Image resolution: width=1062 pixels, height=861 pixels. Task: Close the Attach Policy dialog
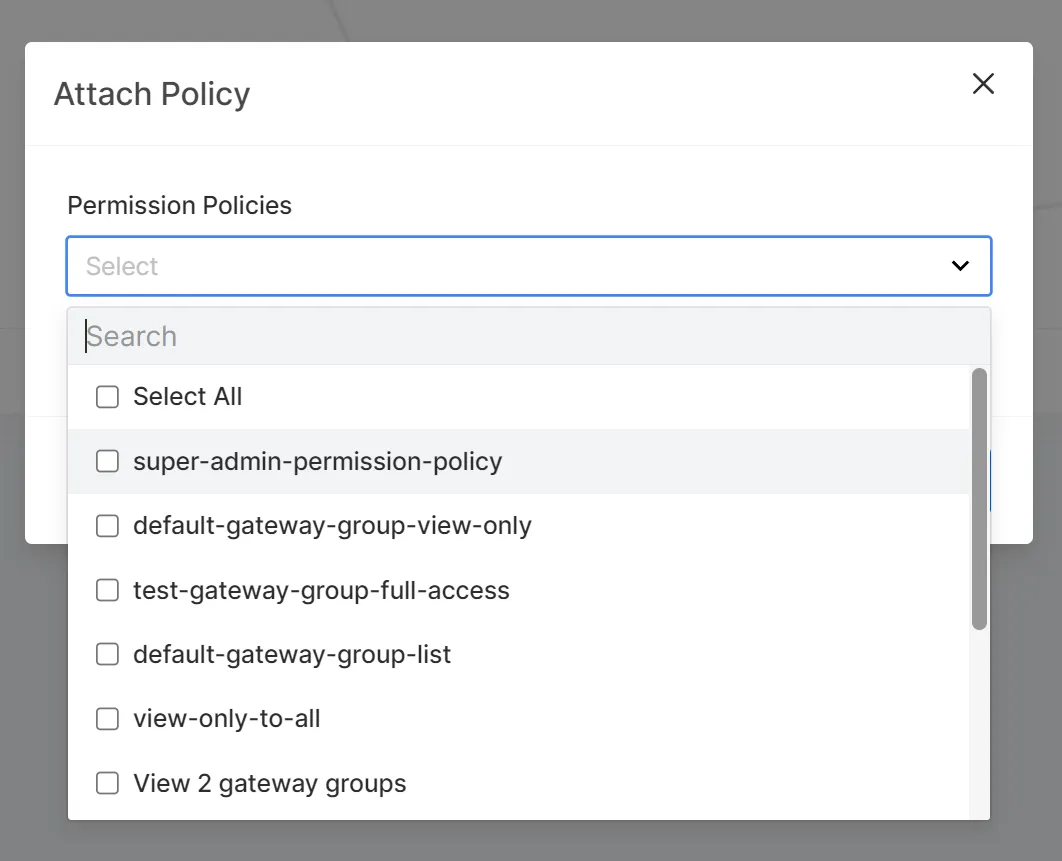coord(983,84)
